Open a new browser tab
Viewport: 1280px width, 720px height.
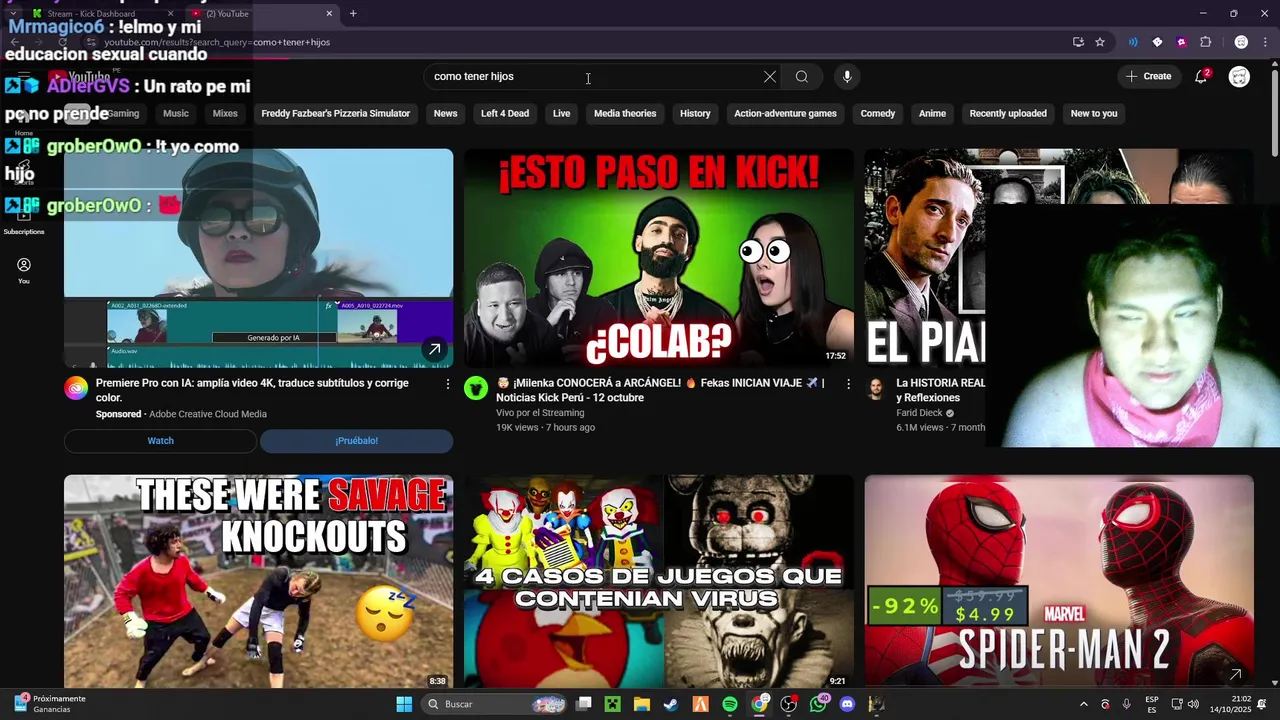click(353, 13)
